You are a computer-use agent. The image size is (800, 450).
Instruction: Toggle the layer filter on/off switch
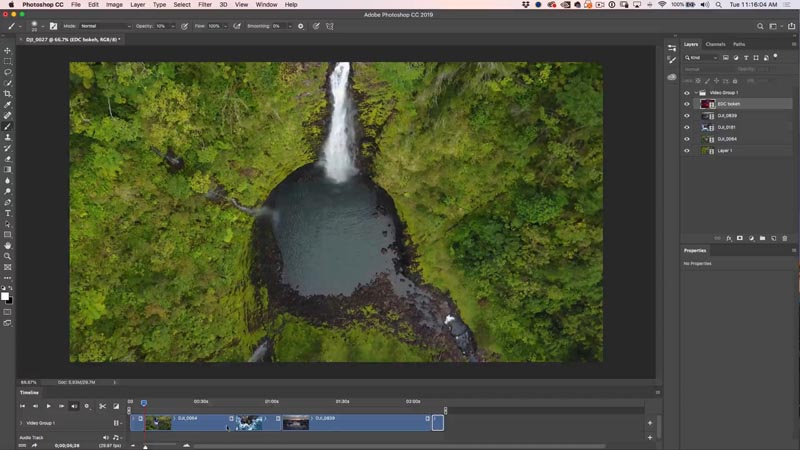(x=776, y=56)
